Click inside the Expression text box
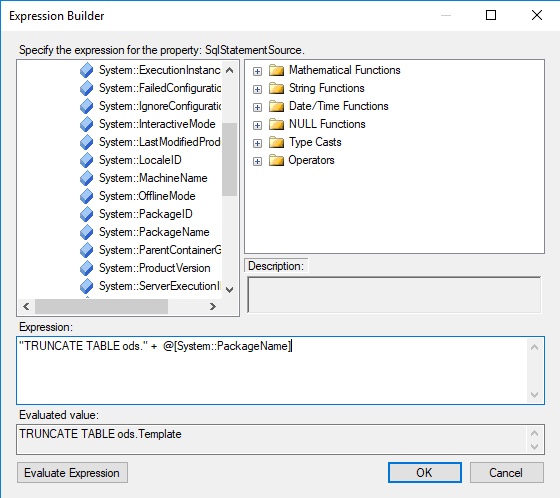The width and height of the screenshot is (560, 498). 271,370
